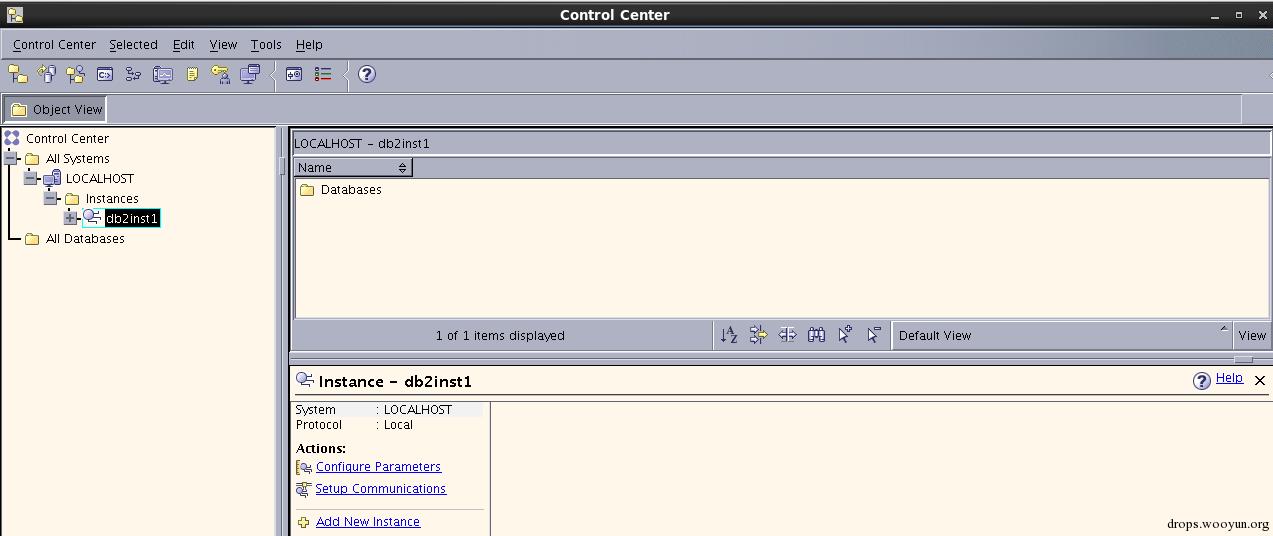Open the Health Center monitor icon

tap(163, 74)
